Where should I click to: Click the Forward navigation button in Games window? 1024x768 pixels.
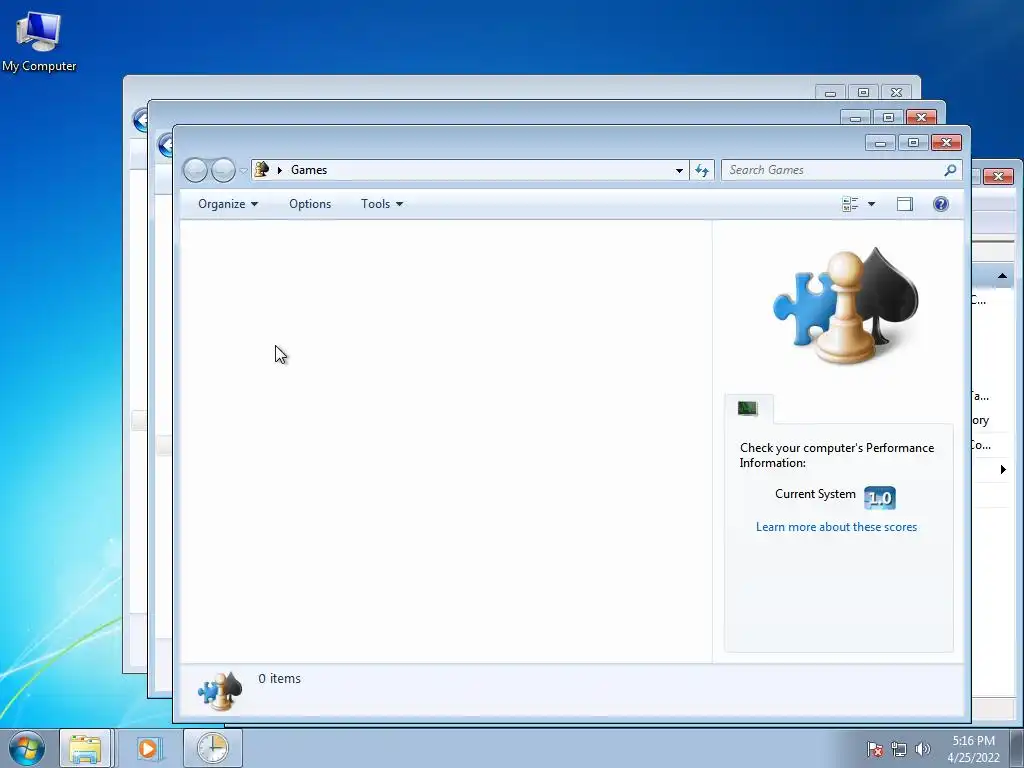(x=223, y=170)
